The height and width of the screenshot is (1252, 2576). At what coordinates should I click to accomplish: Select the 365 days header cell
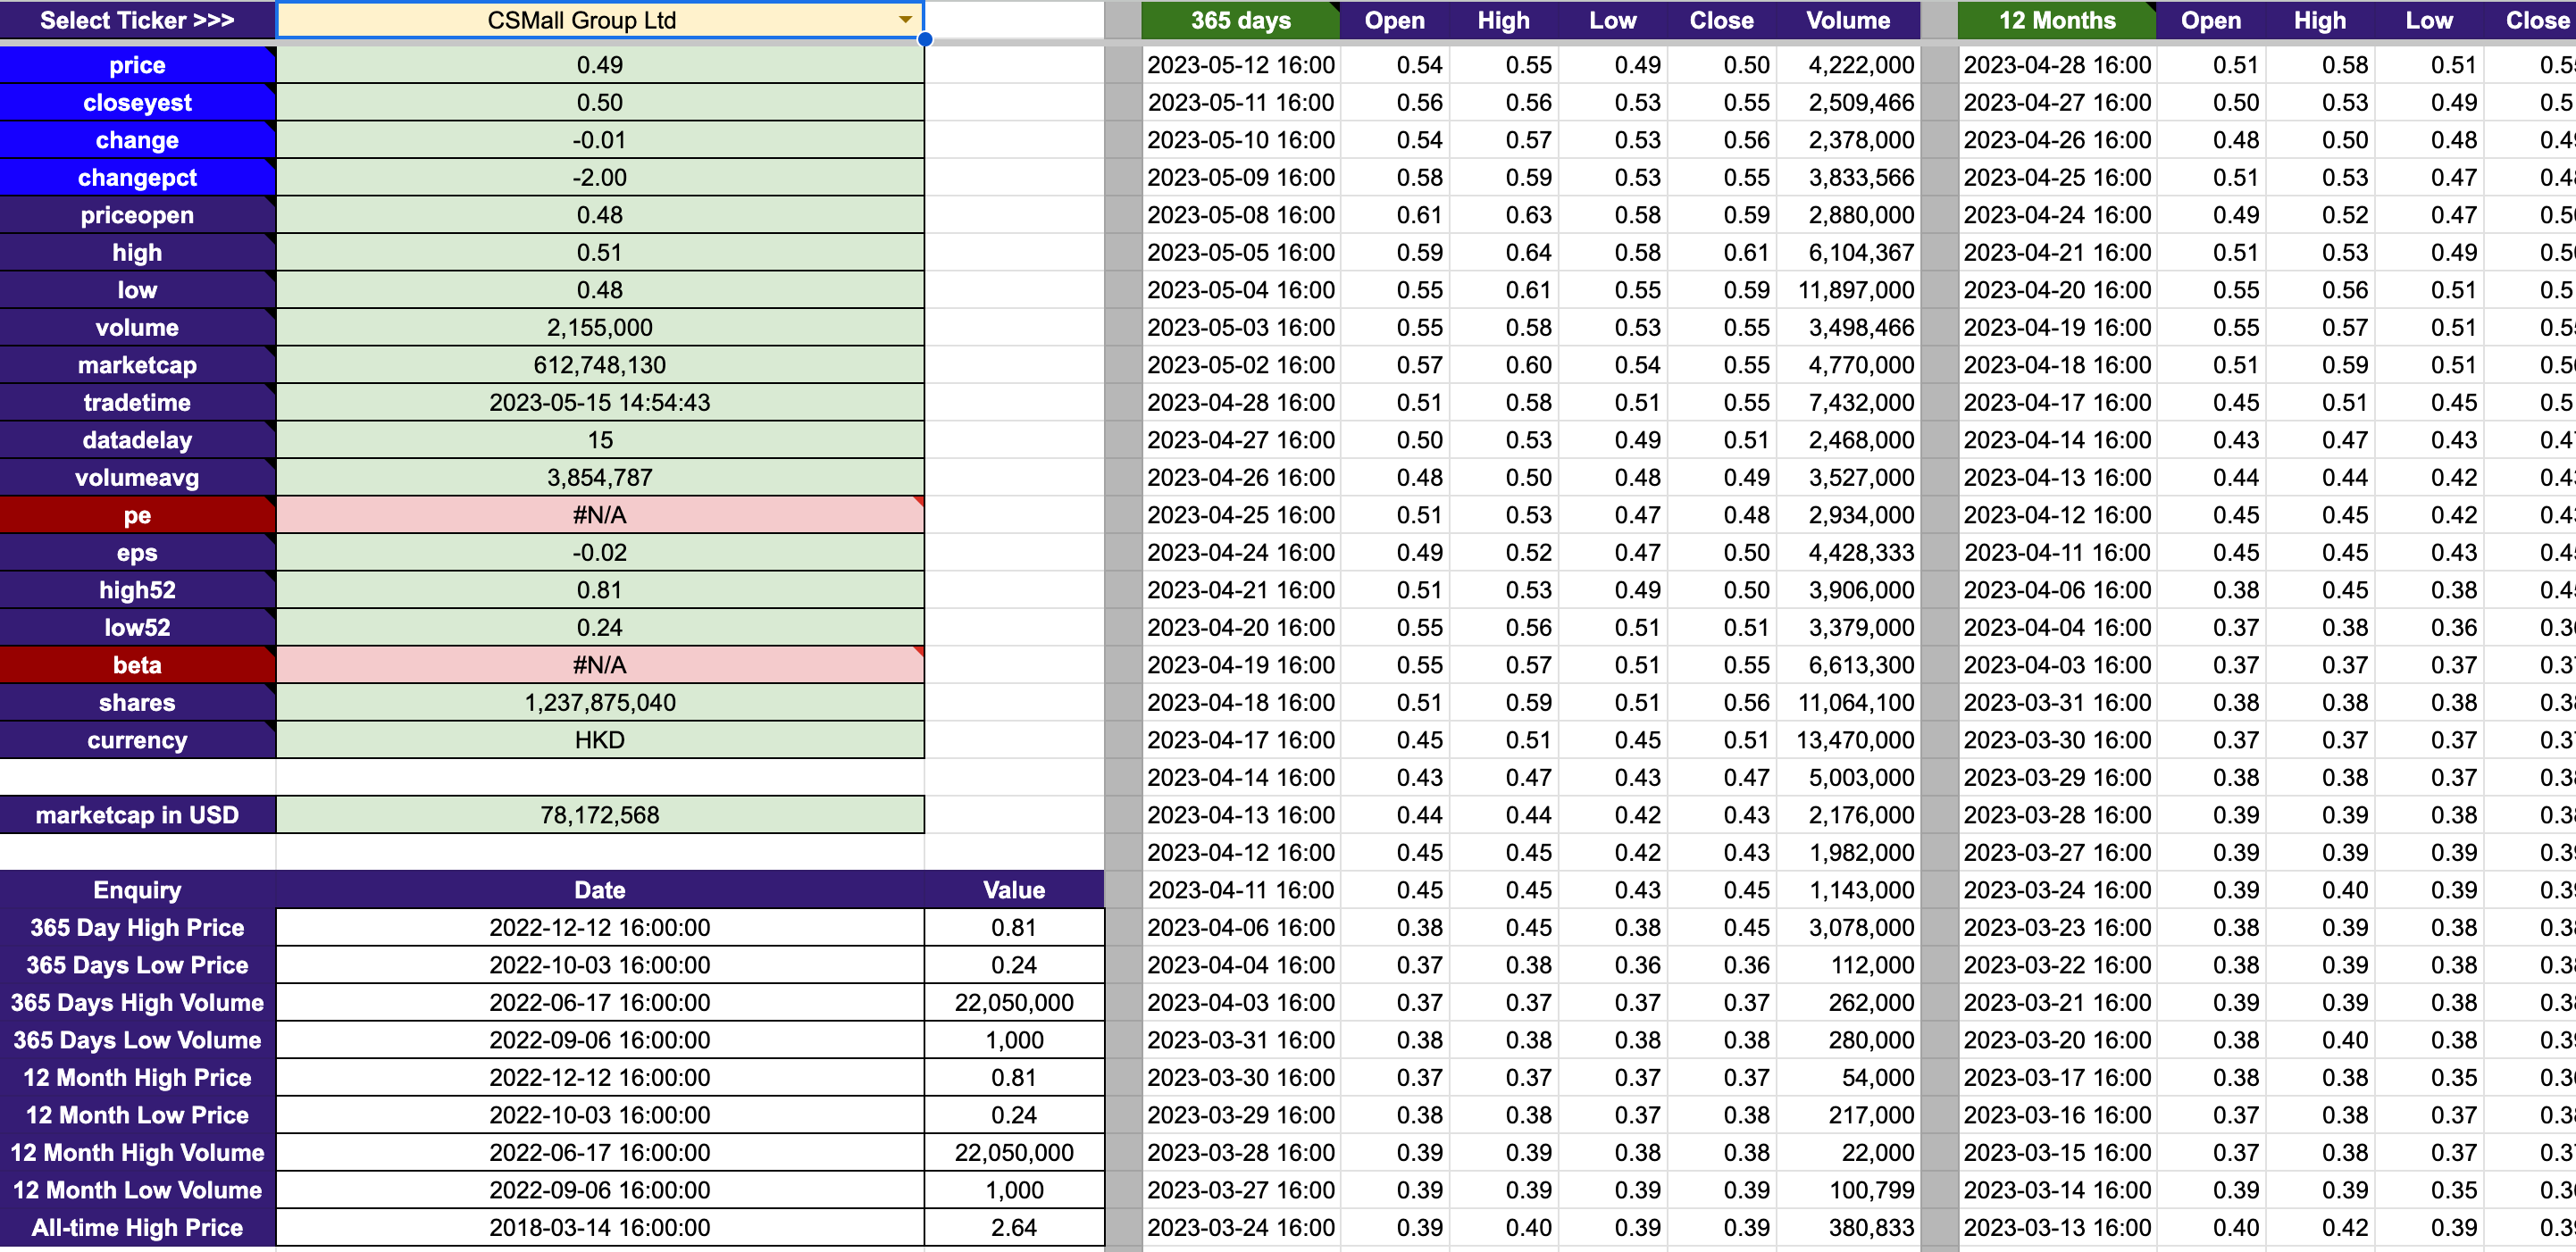1239,20
